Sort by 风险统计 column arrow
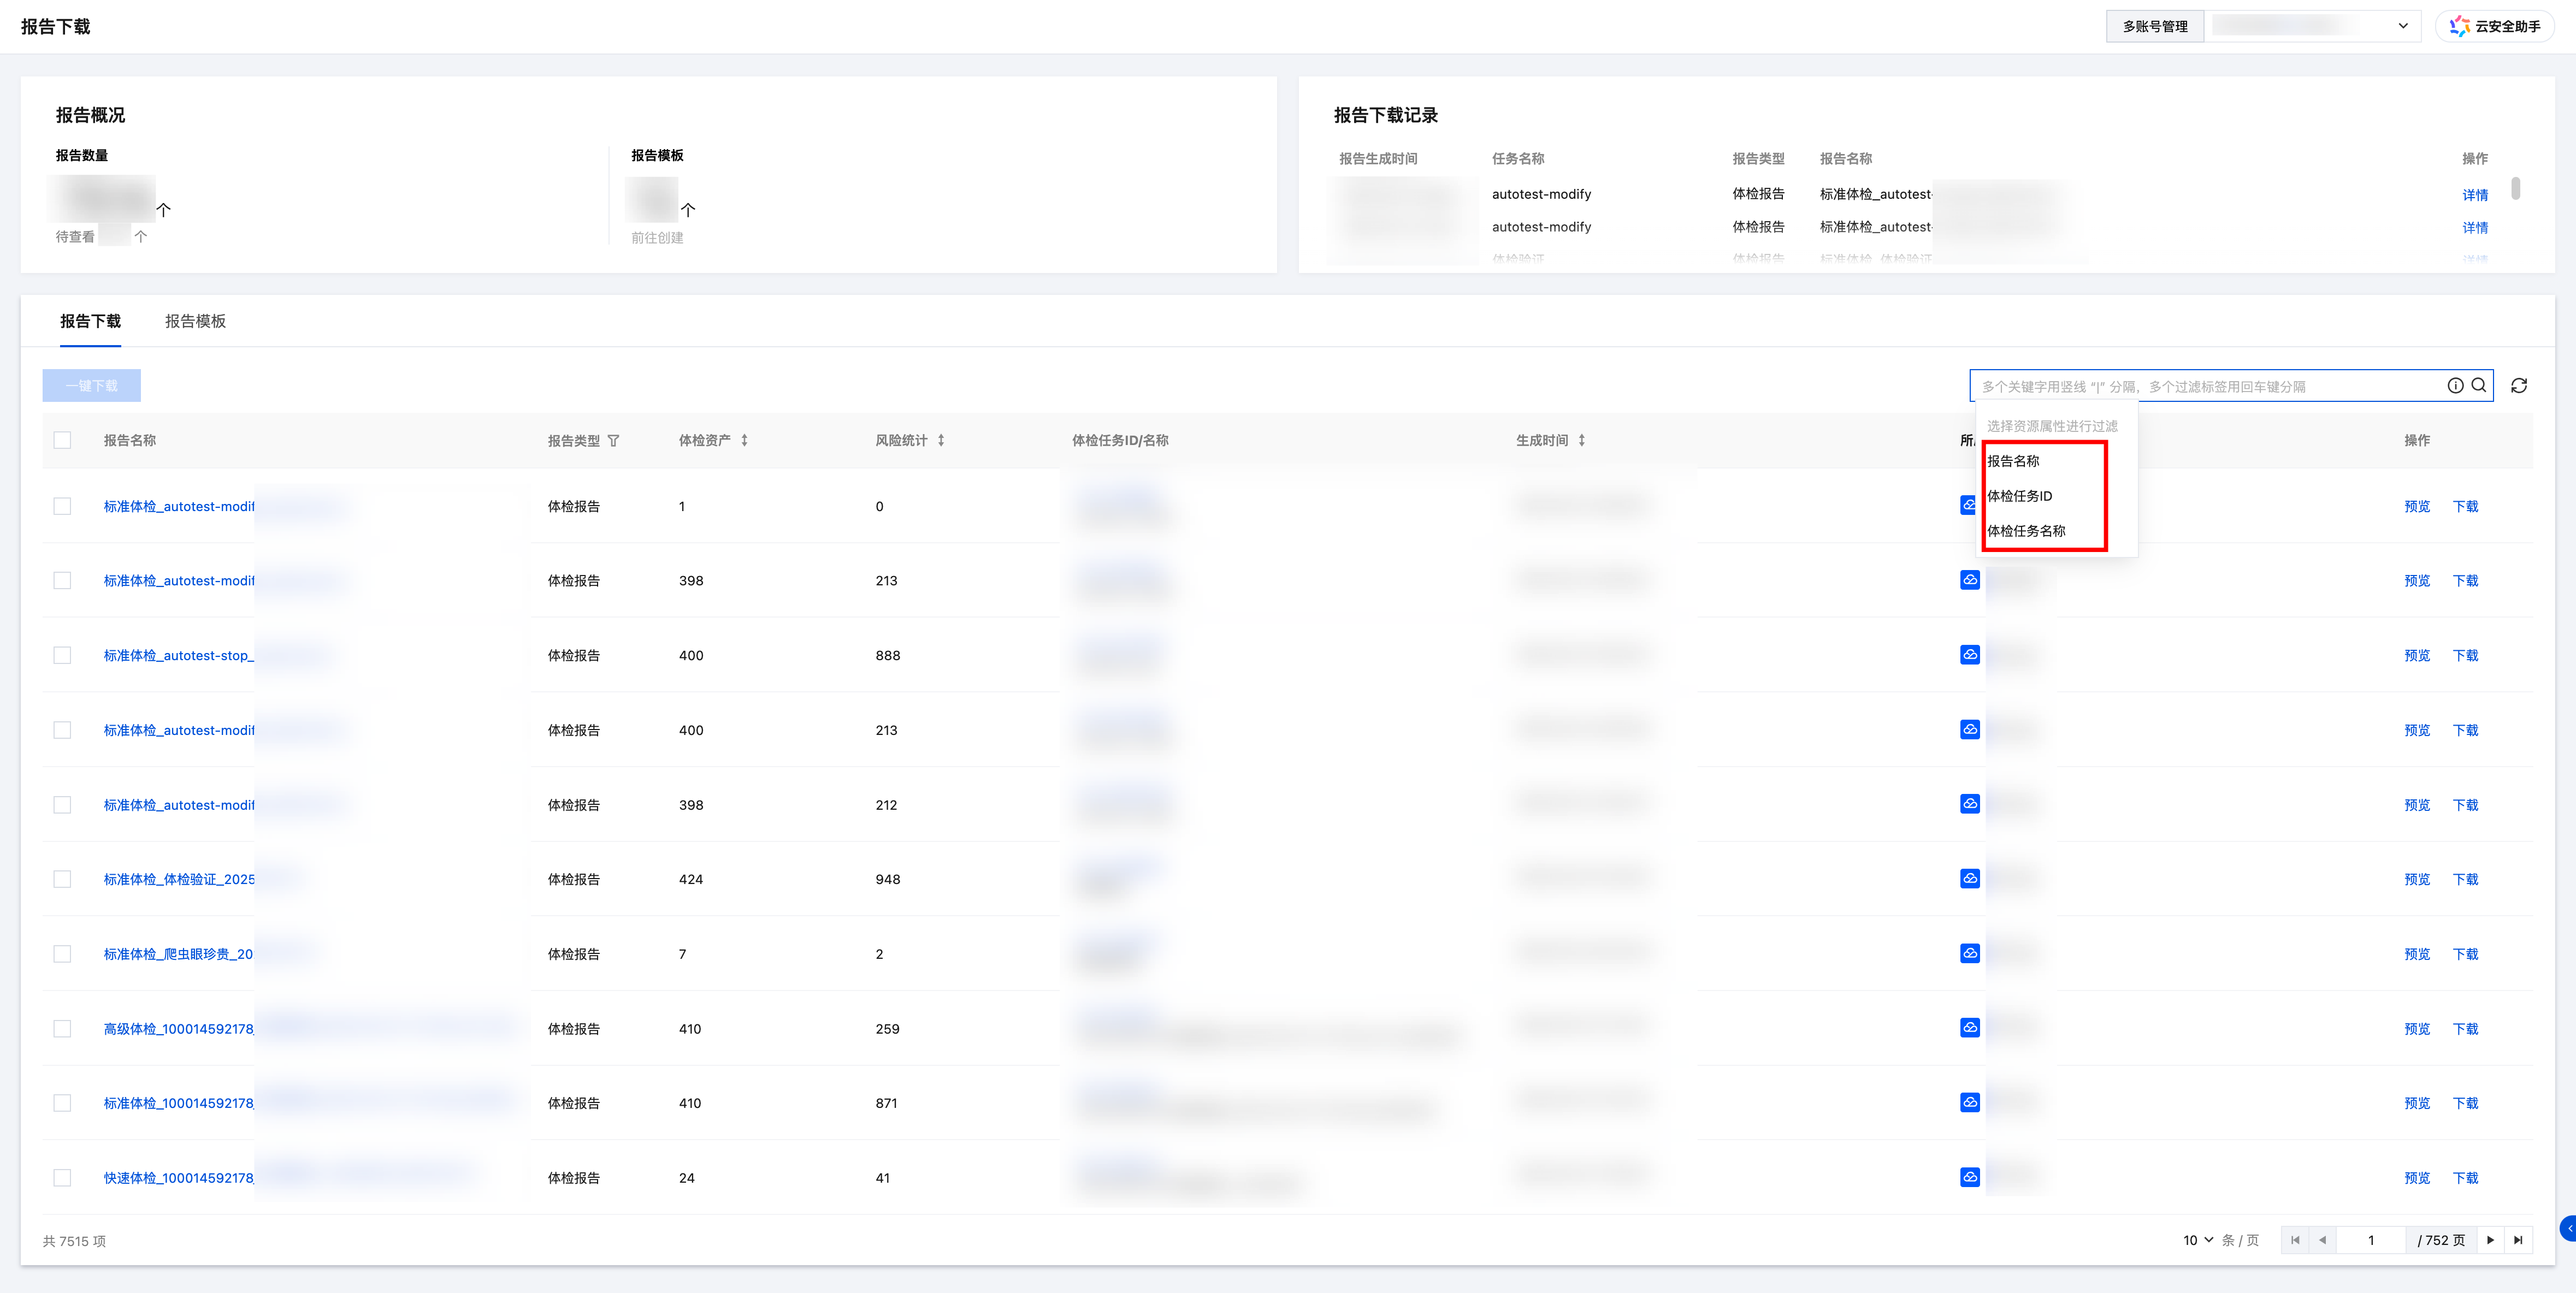The height and width of the screenshot is (1293, 2576). pyautogui.click(x=941, y=440)
